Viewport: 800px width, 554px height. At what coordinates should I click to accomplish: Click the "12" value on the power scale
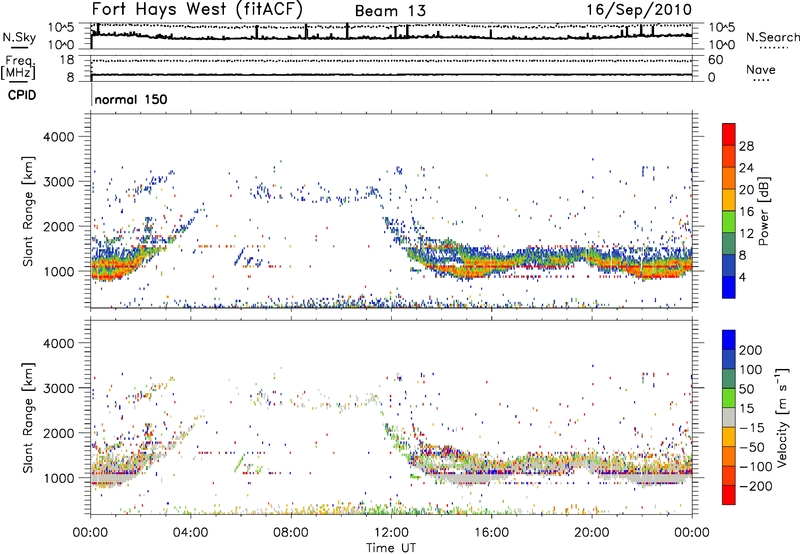(x=746, y=234)
